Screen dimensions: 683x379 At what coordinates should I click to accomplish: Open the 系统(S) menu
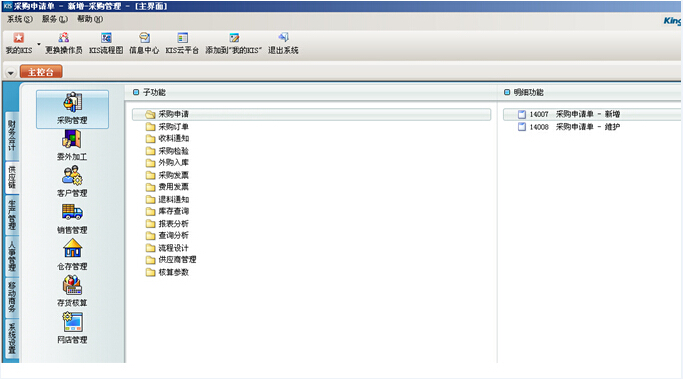coord(20,19)
